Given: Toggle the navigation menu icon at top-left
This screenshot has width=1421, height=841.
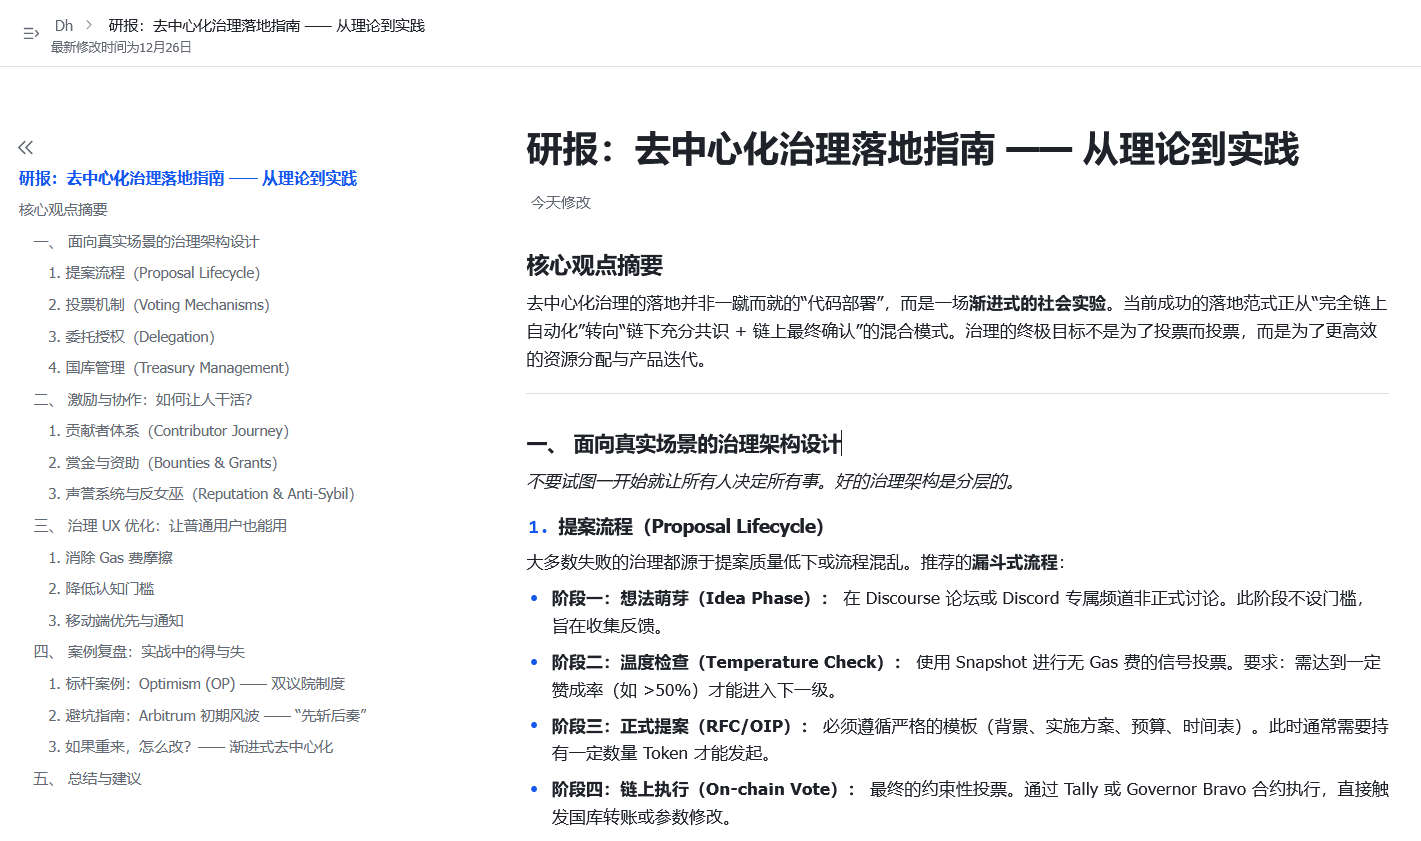Looking at the screenshot, I should (31, 33).
